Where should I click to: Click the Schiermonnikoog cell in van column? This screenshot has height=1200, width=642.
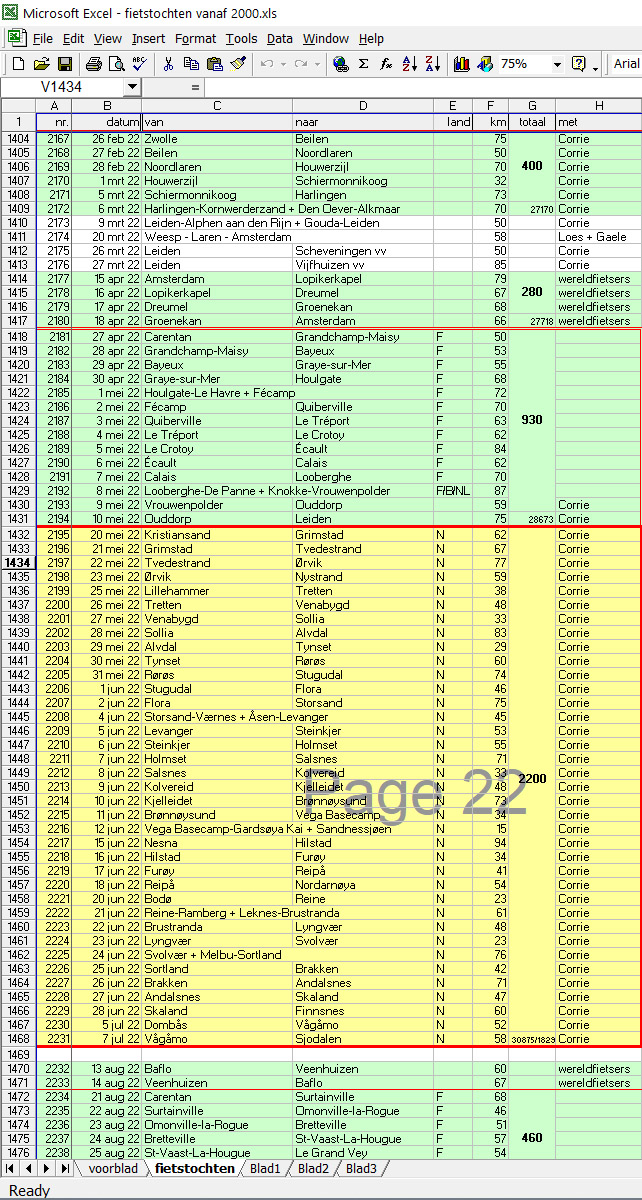[x=217, y=195]
